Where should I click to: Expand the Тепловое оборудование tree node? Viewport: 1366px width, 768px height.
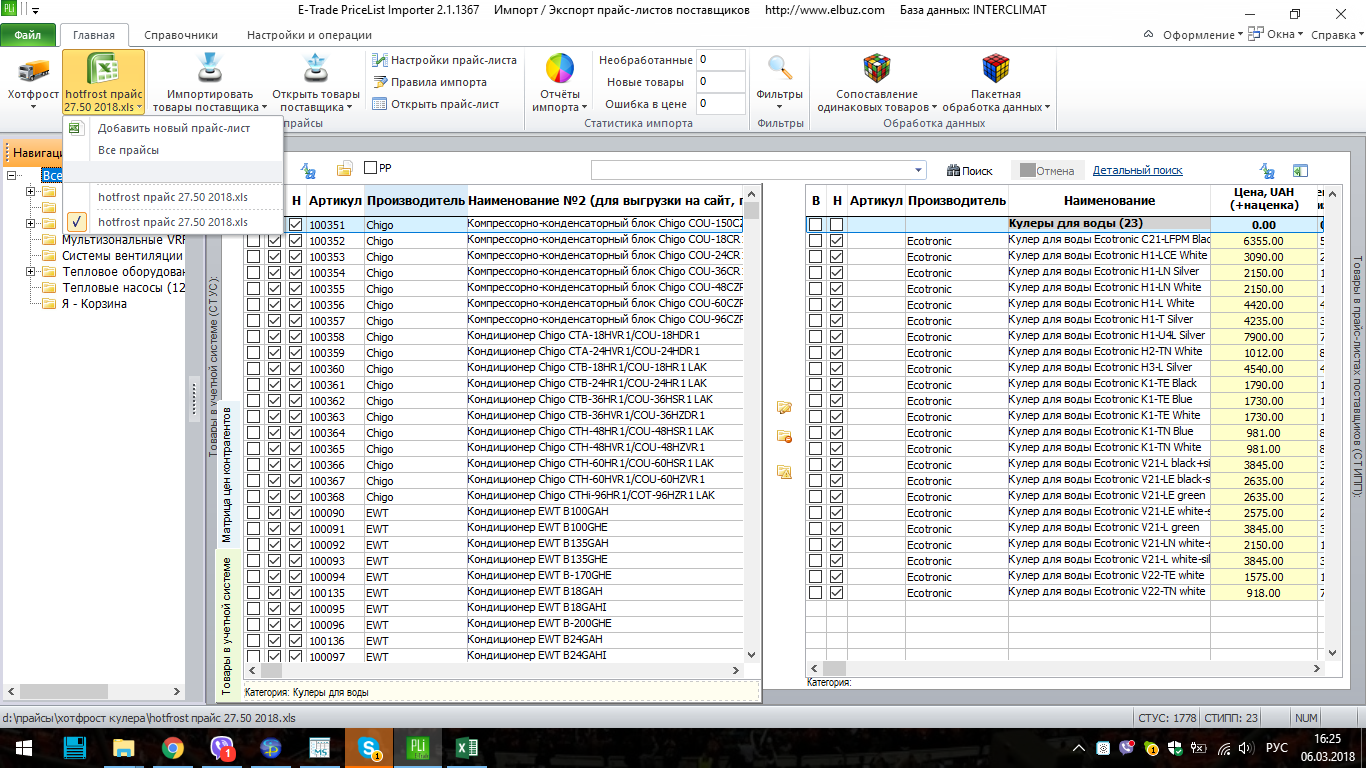(x=31, y=272)
